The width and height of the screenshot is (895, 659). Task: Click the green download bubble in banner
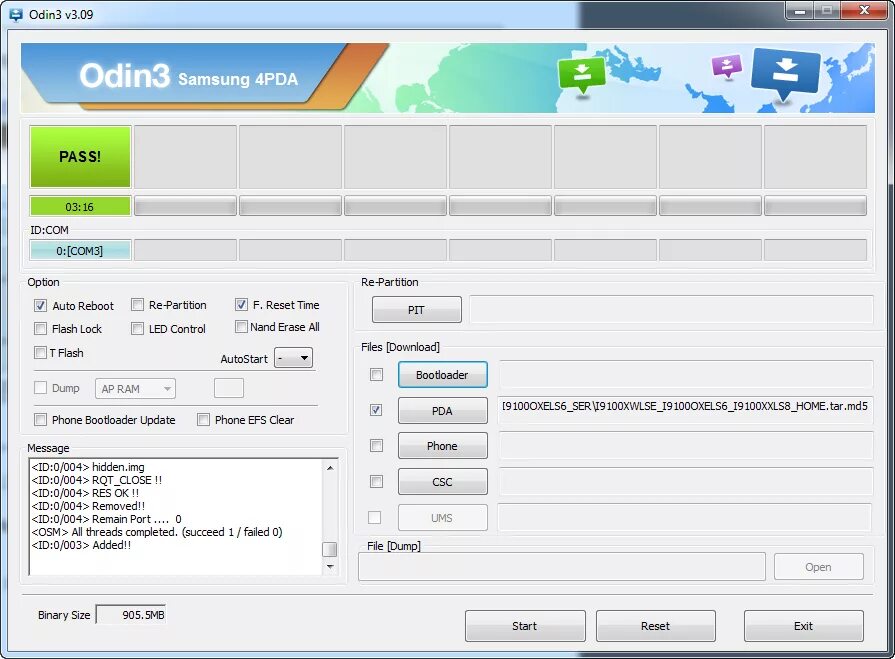(x=582, y=74)
